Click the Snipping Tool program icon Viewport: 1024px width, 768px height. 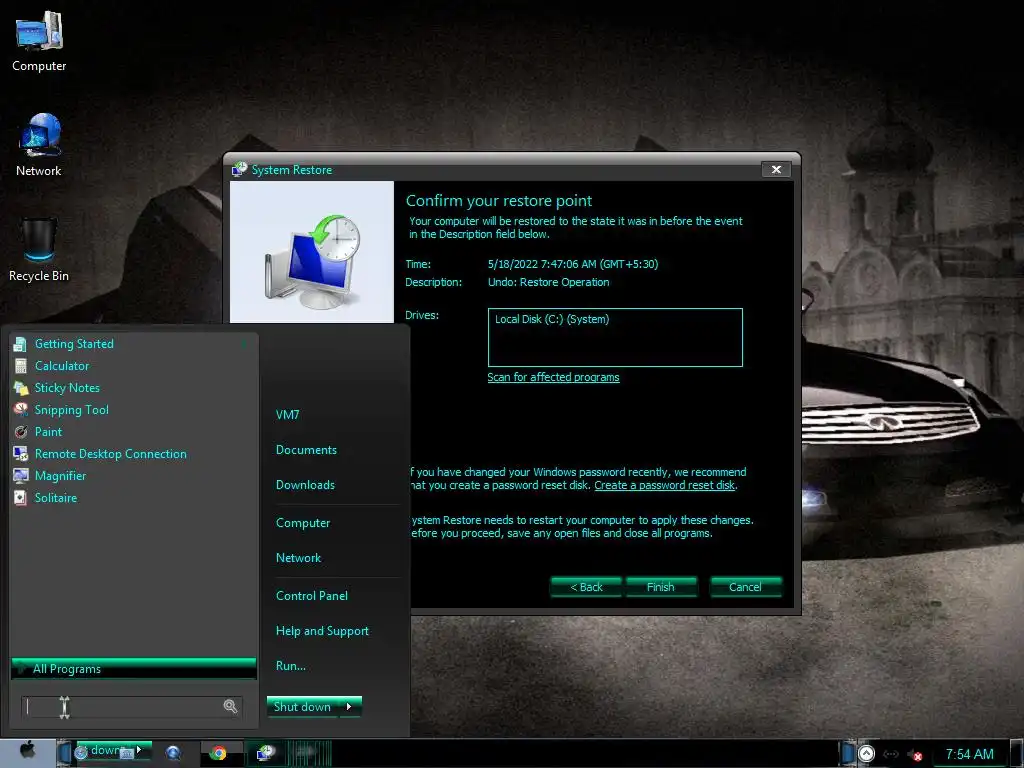(20, 409)
